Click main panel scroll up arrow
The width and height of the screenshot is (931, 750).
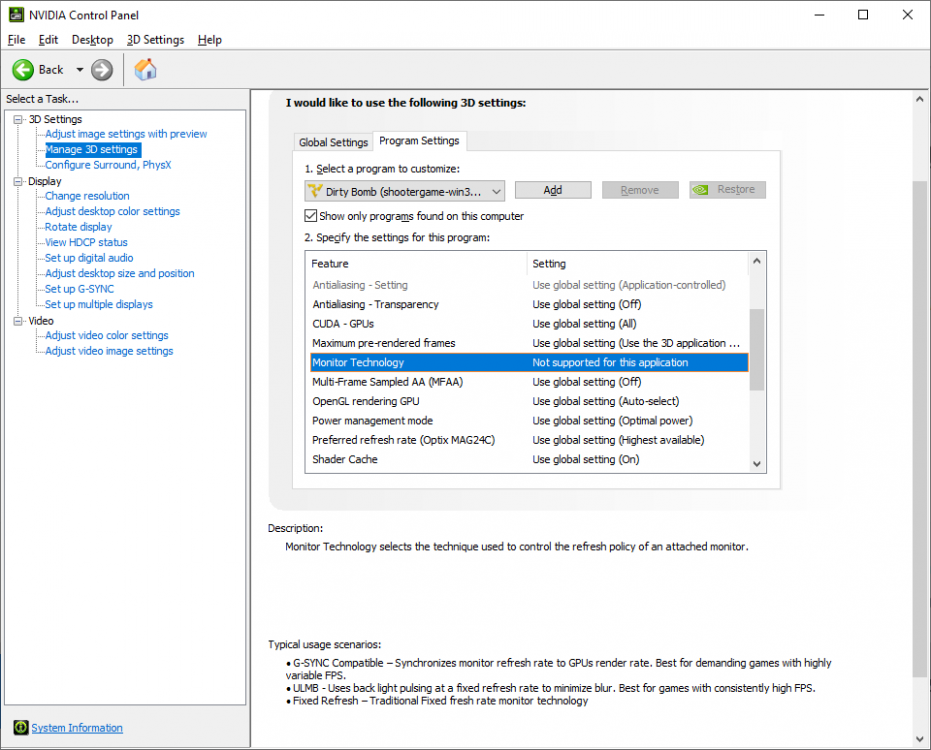point(920,99)
